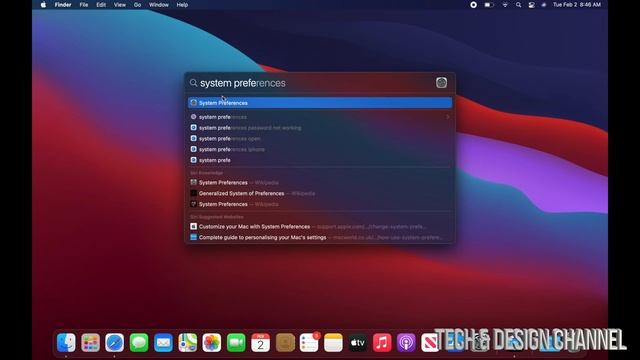Open the File menu

tap(84, 5)
